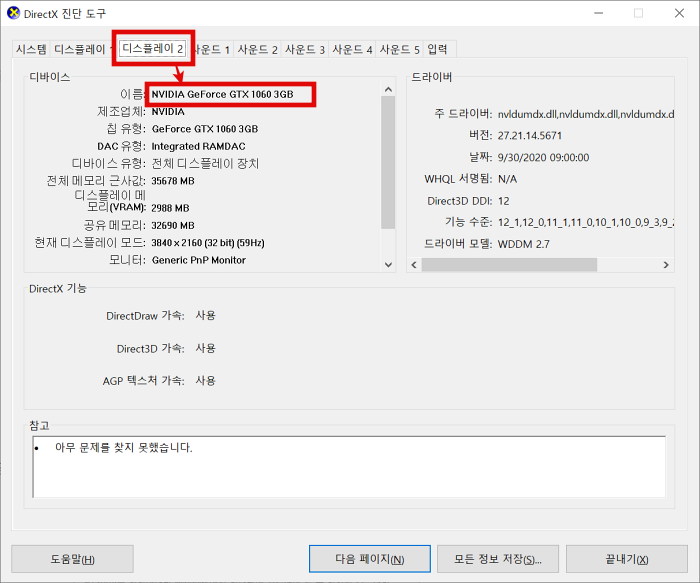Click driver panel horizontal scrollbar thumb
Image resolution: width=700 pixels, height=583 pixels.
509,265
